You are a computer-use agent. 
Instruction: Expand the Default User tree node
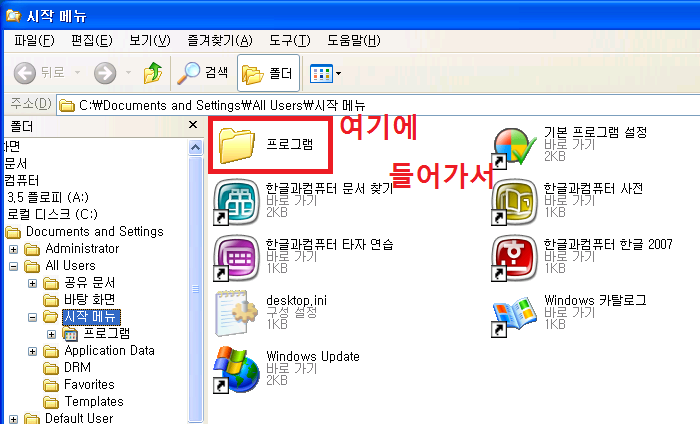[x=13, y=419]
